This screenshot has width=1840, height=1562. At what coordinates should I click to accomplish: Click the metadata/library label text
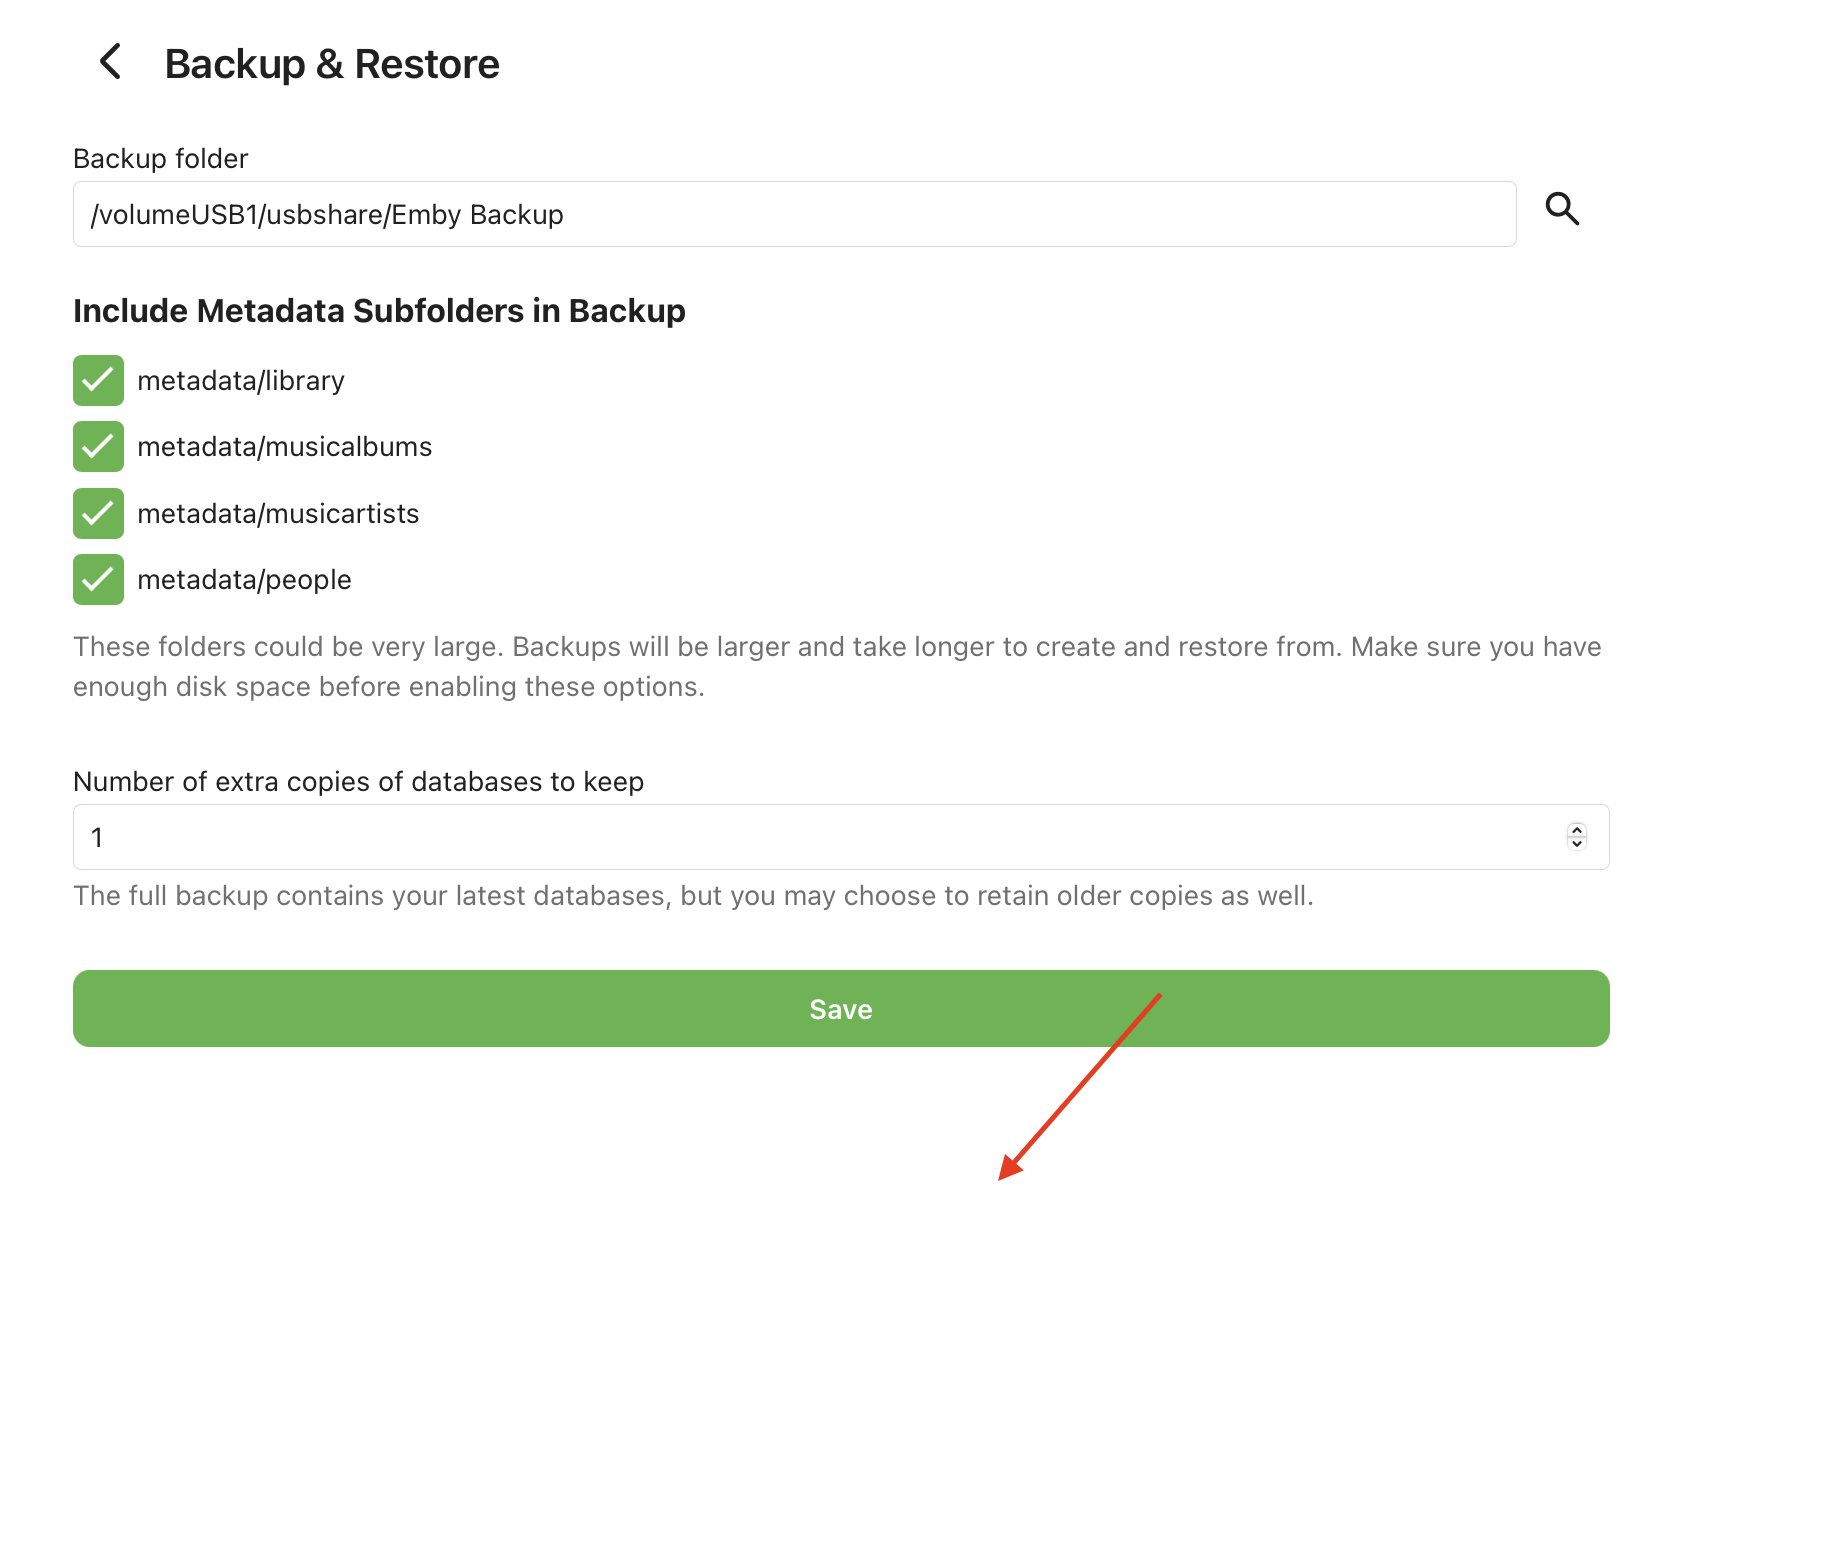pos(241,381)
